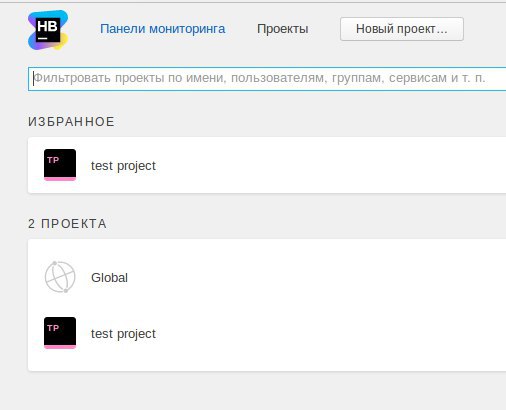Click the Избранное section heading
Image resolution: width=506 pixels, height=410 pixels.
point(71,122)
